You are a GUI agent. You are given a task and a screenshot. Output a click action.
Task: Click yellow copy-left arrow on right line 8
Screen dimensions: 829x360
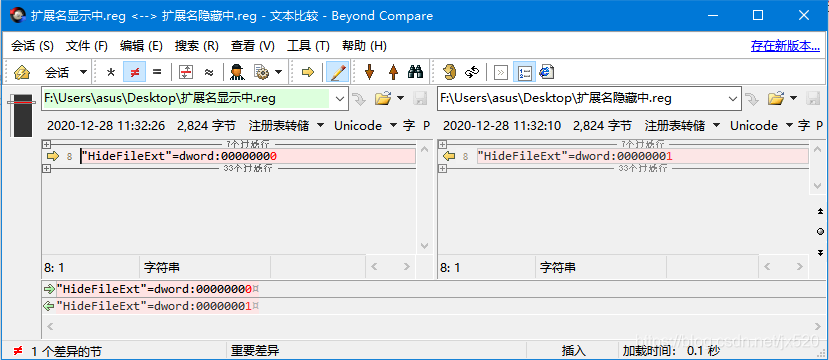449,156
